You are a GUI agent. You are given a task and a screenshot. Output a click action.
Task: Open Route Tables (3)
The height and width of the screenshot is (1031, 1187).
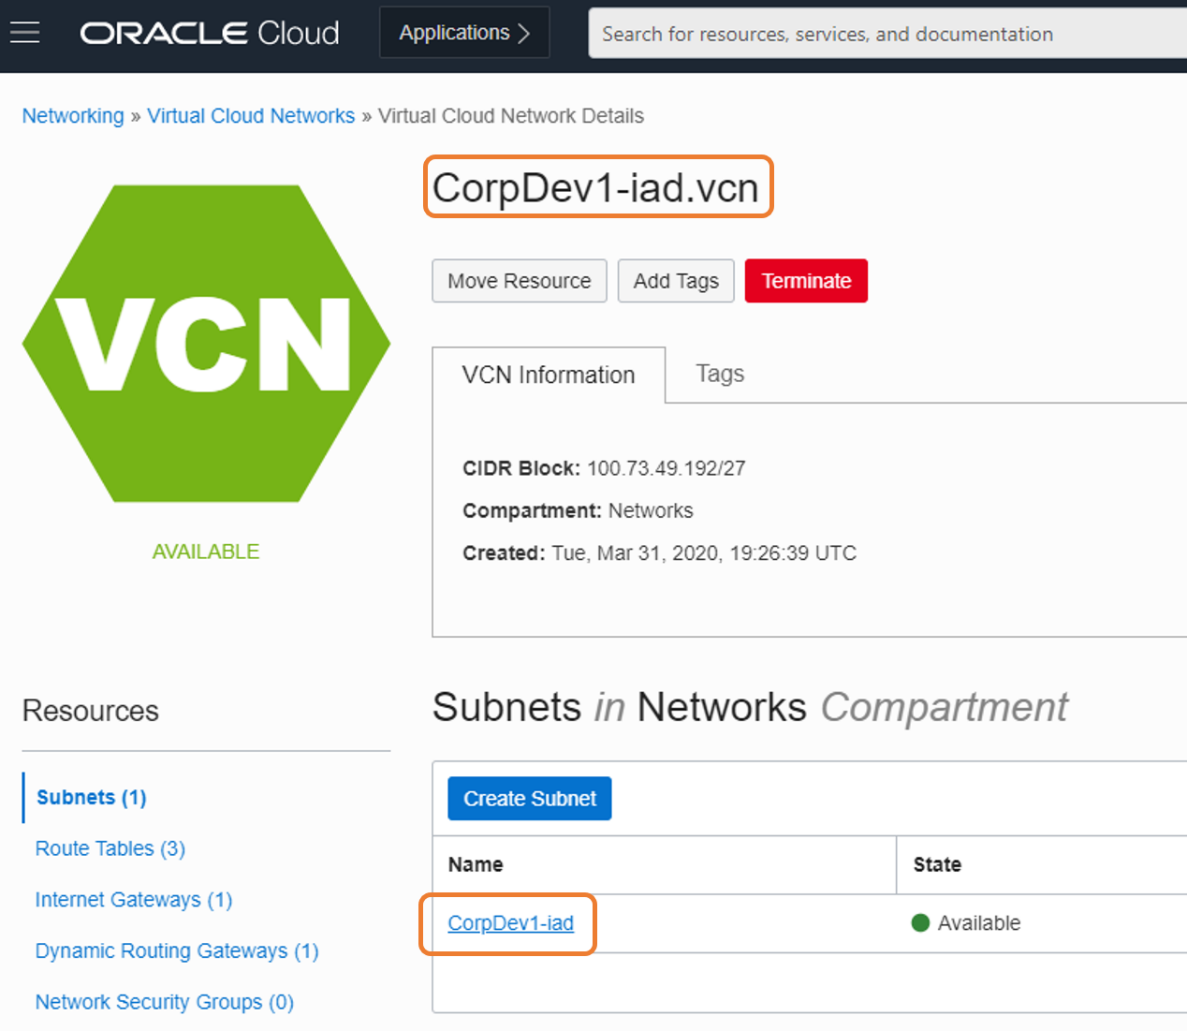tap(111, 849)
